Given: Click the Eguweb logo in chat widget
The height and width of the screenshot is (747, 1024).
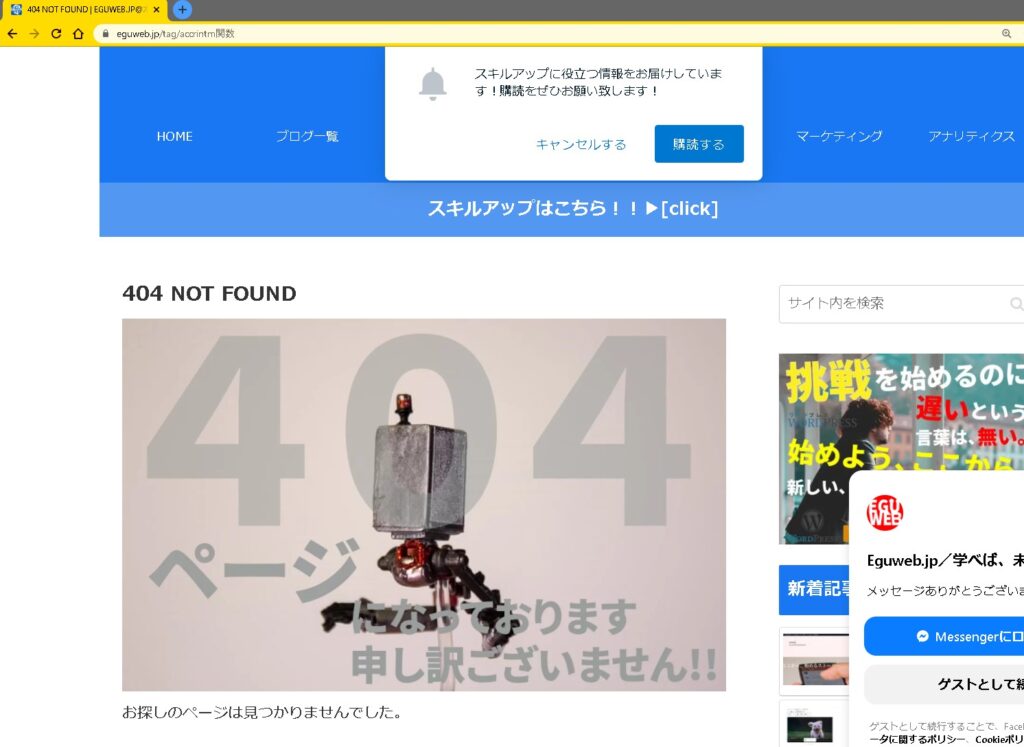Looking at the screenshot, I should 884,512.
